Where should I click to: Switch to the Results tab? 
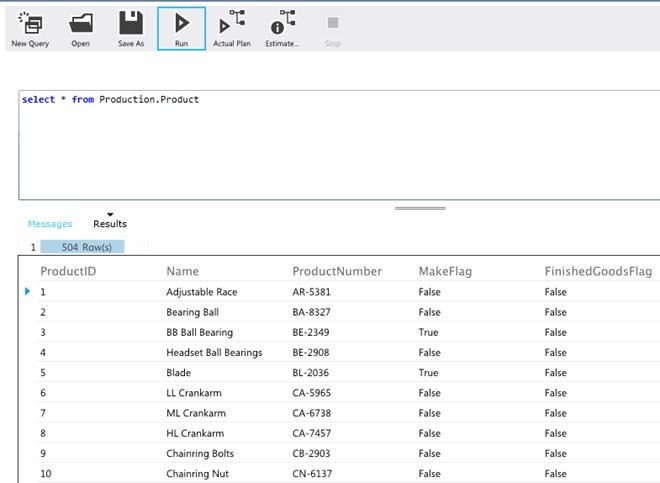click(110, 224)
